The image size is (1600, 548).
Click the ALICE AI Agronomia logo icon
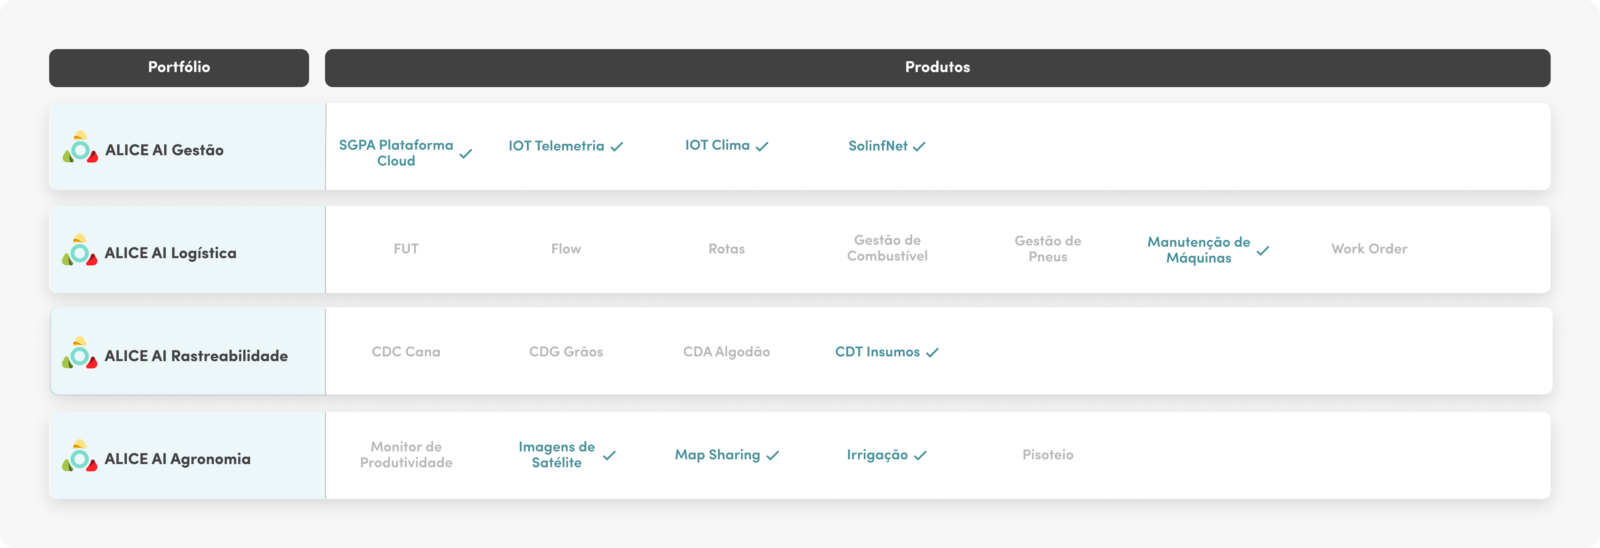coord(80,456)
